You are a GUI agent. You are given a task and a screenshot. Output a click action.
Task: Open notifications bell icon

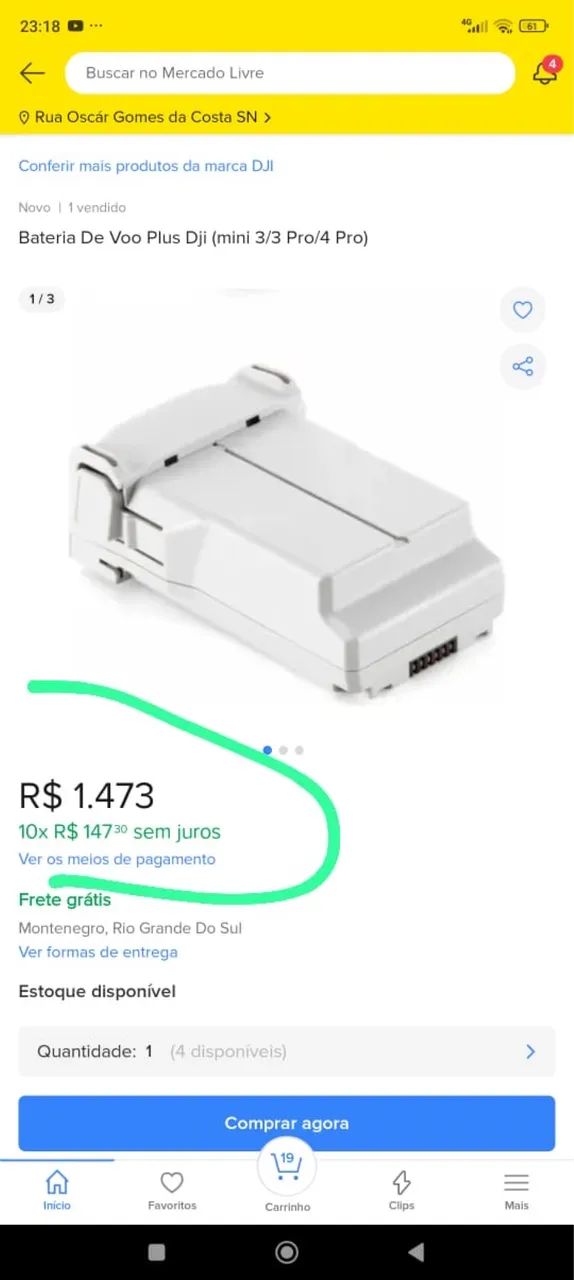click(545, 72)
